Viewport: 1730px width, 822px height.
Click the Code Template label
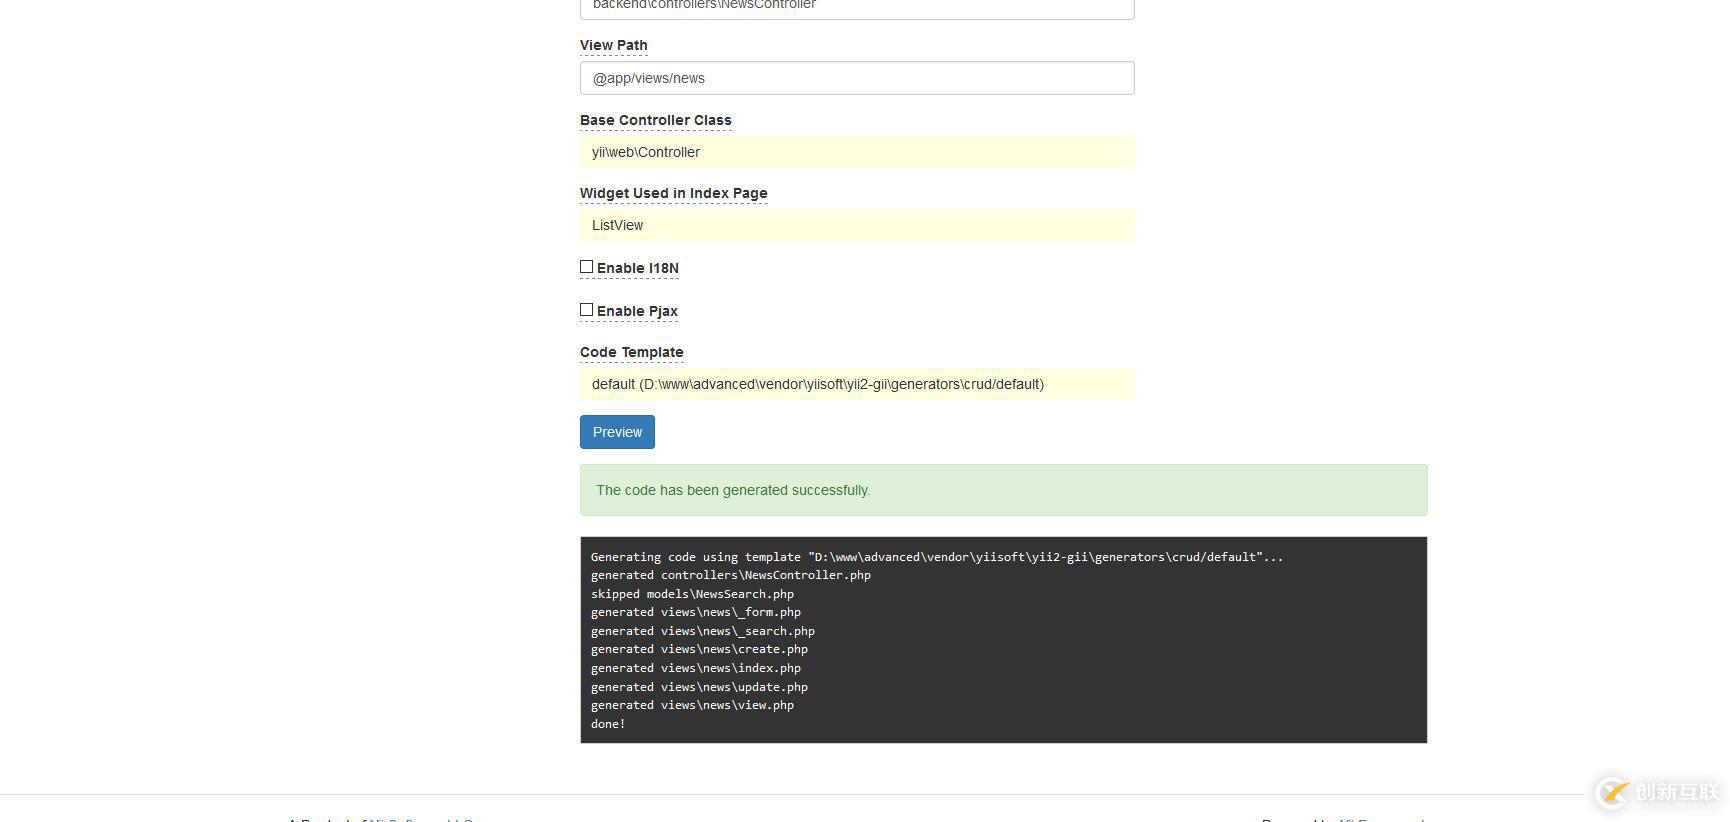631,352
